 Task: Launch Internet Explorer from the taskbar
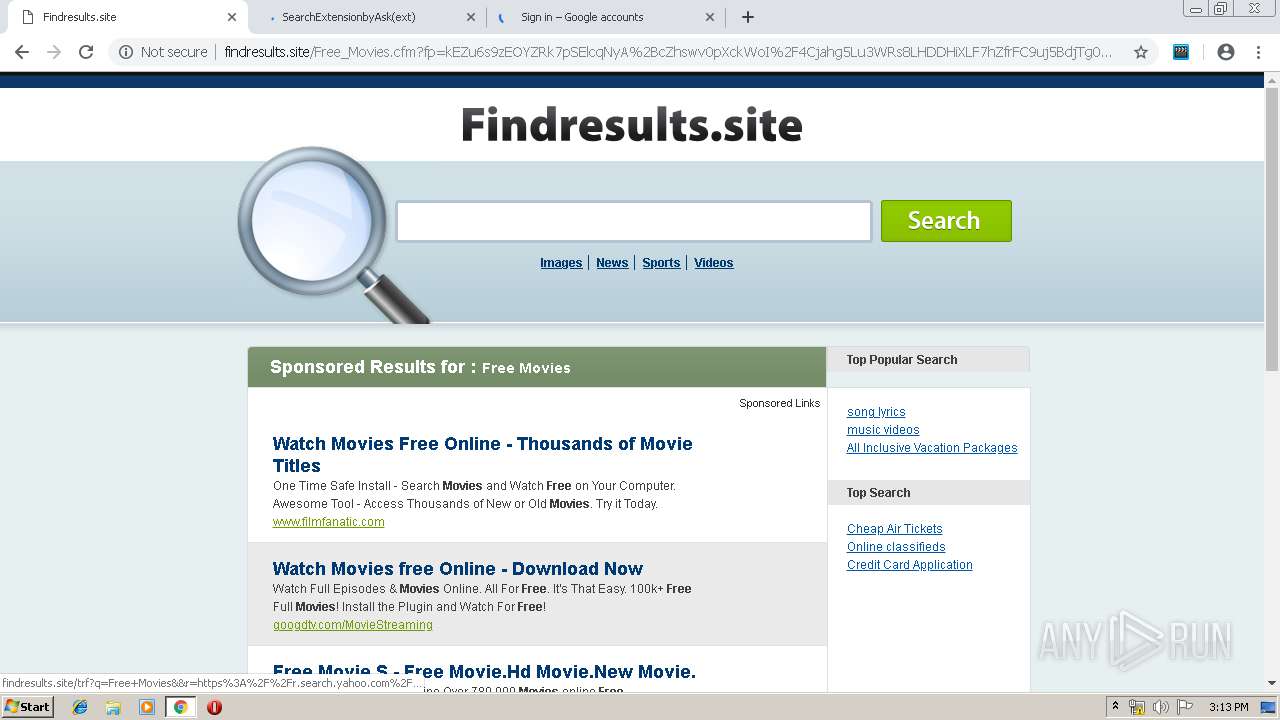80,707
